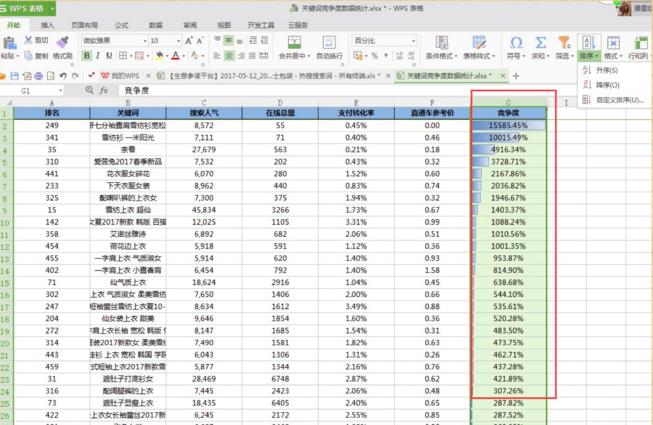Click the Save icon in quick toolbar
Screen dimensions: 653x425
(x=15, y=76)
